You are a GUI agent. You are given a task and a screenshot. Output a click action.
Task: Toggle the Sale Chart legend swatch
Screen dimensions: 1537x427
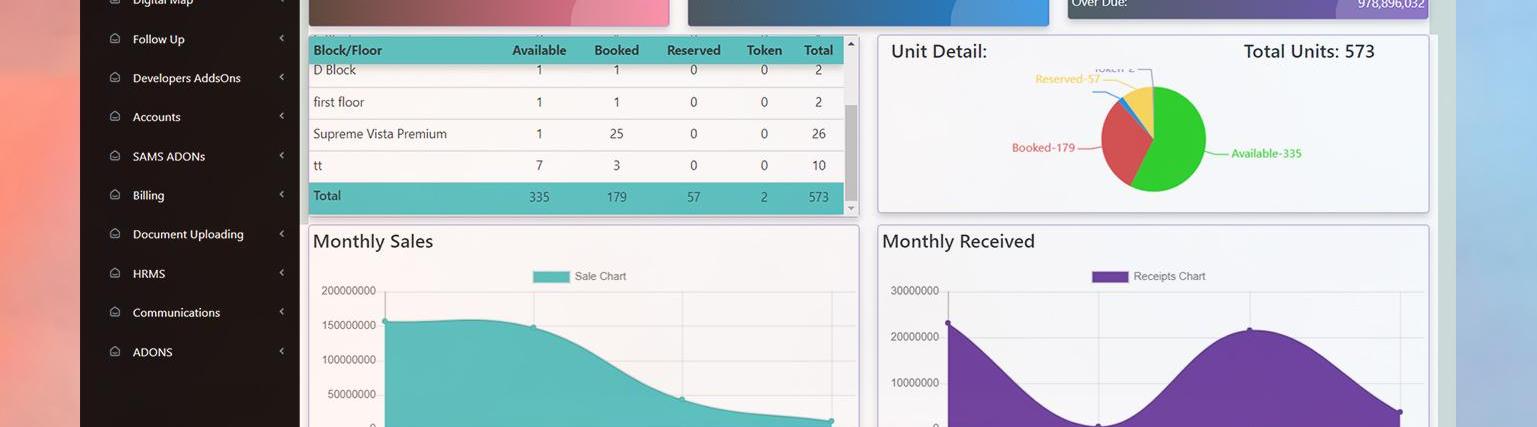point(551,276)
